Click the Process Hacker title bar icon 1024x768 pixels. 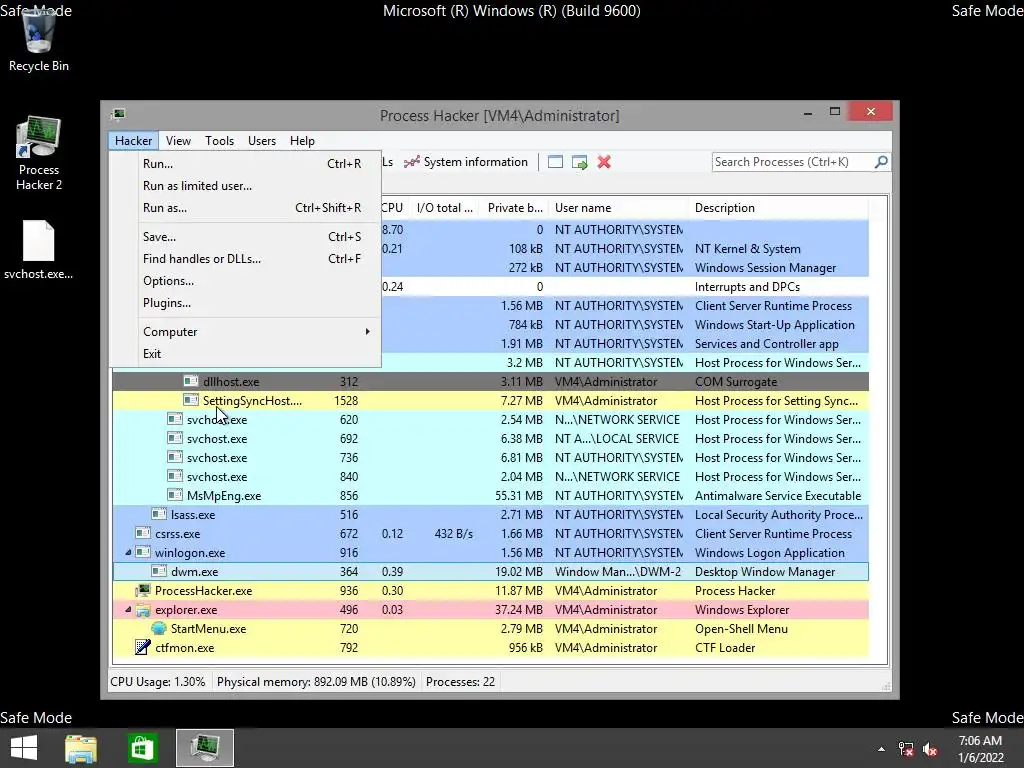(118, 114)
